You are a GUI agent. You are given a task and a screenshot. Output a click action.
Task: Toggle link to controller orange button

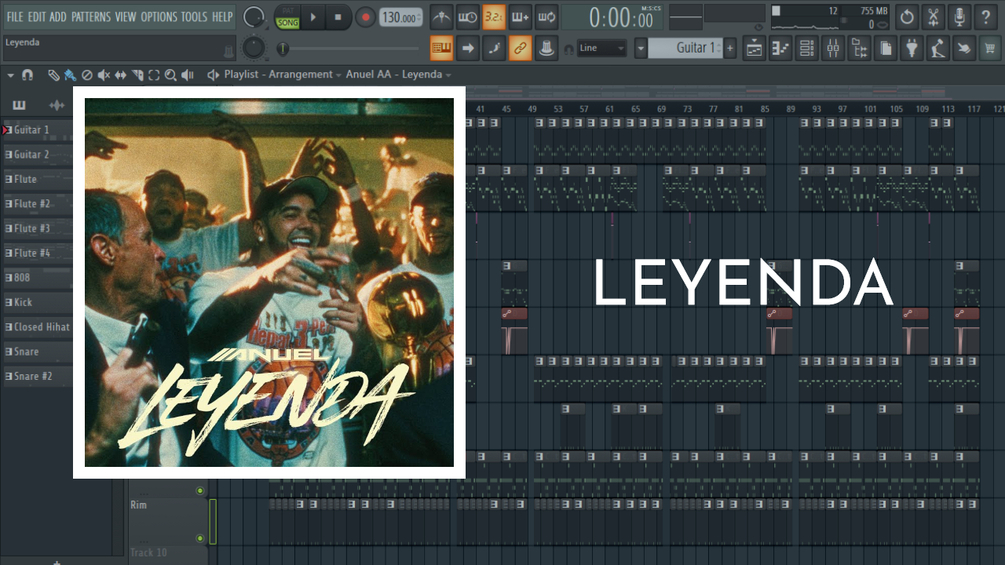[x=520, y=48]
